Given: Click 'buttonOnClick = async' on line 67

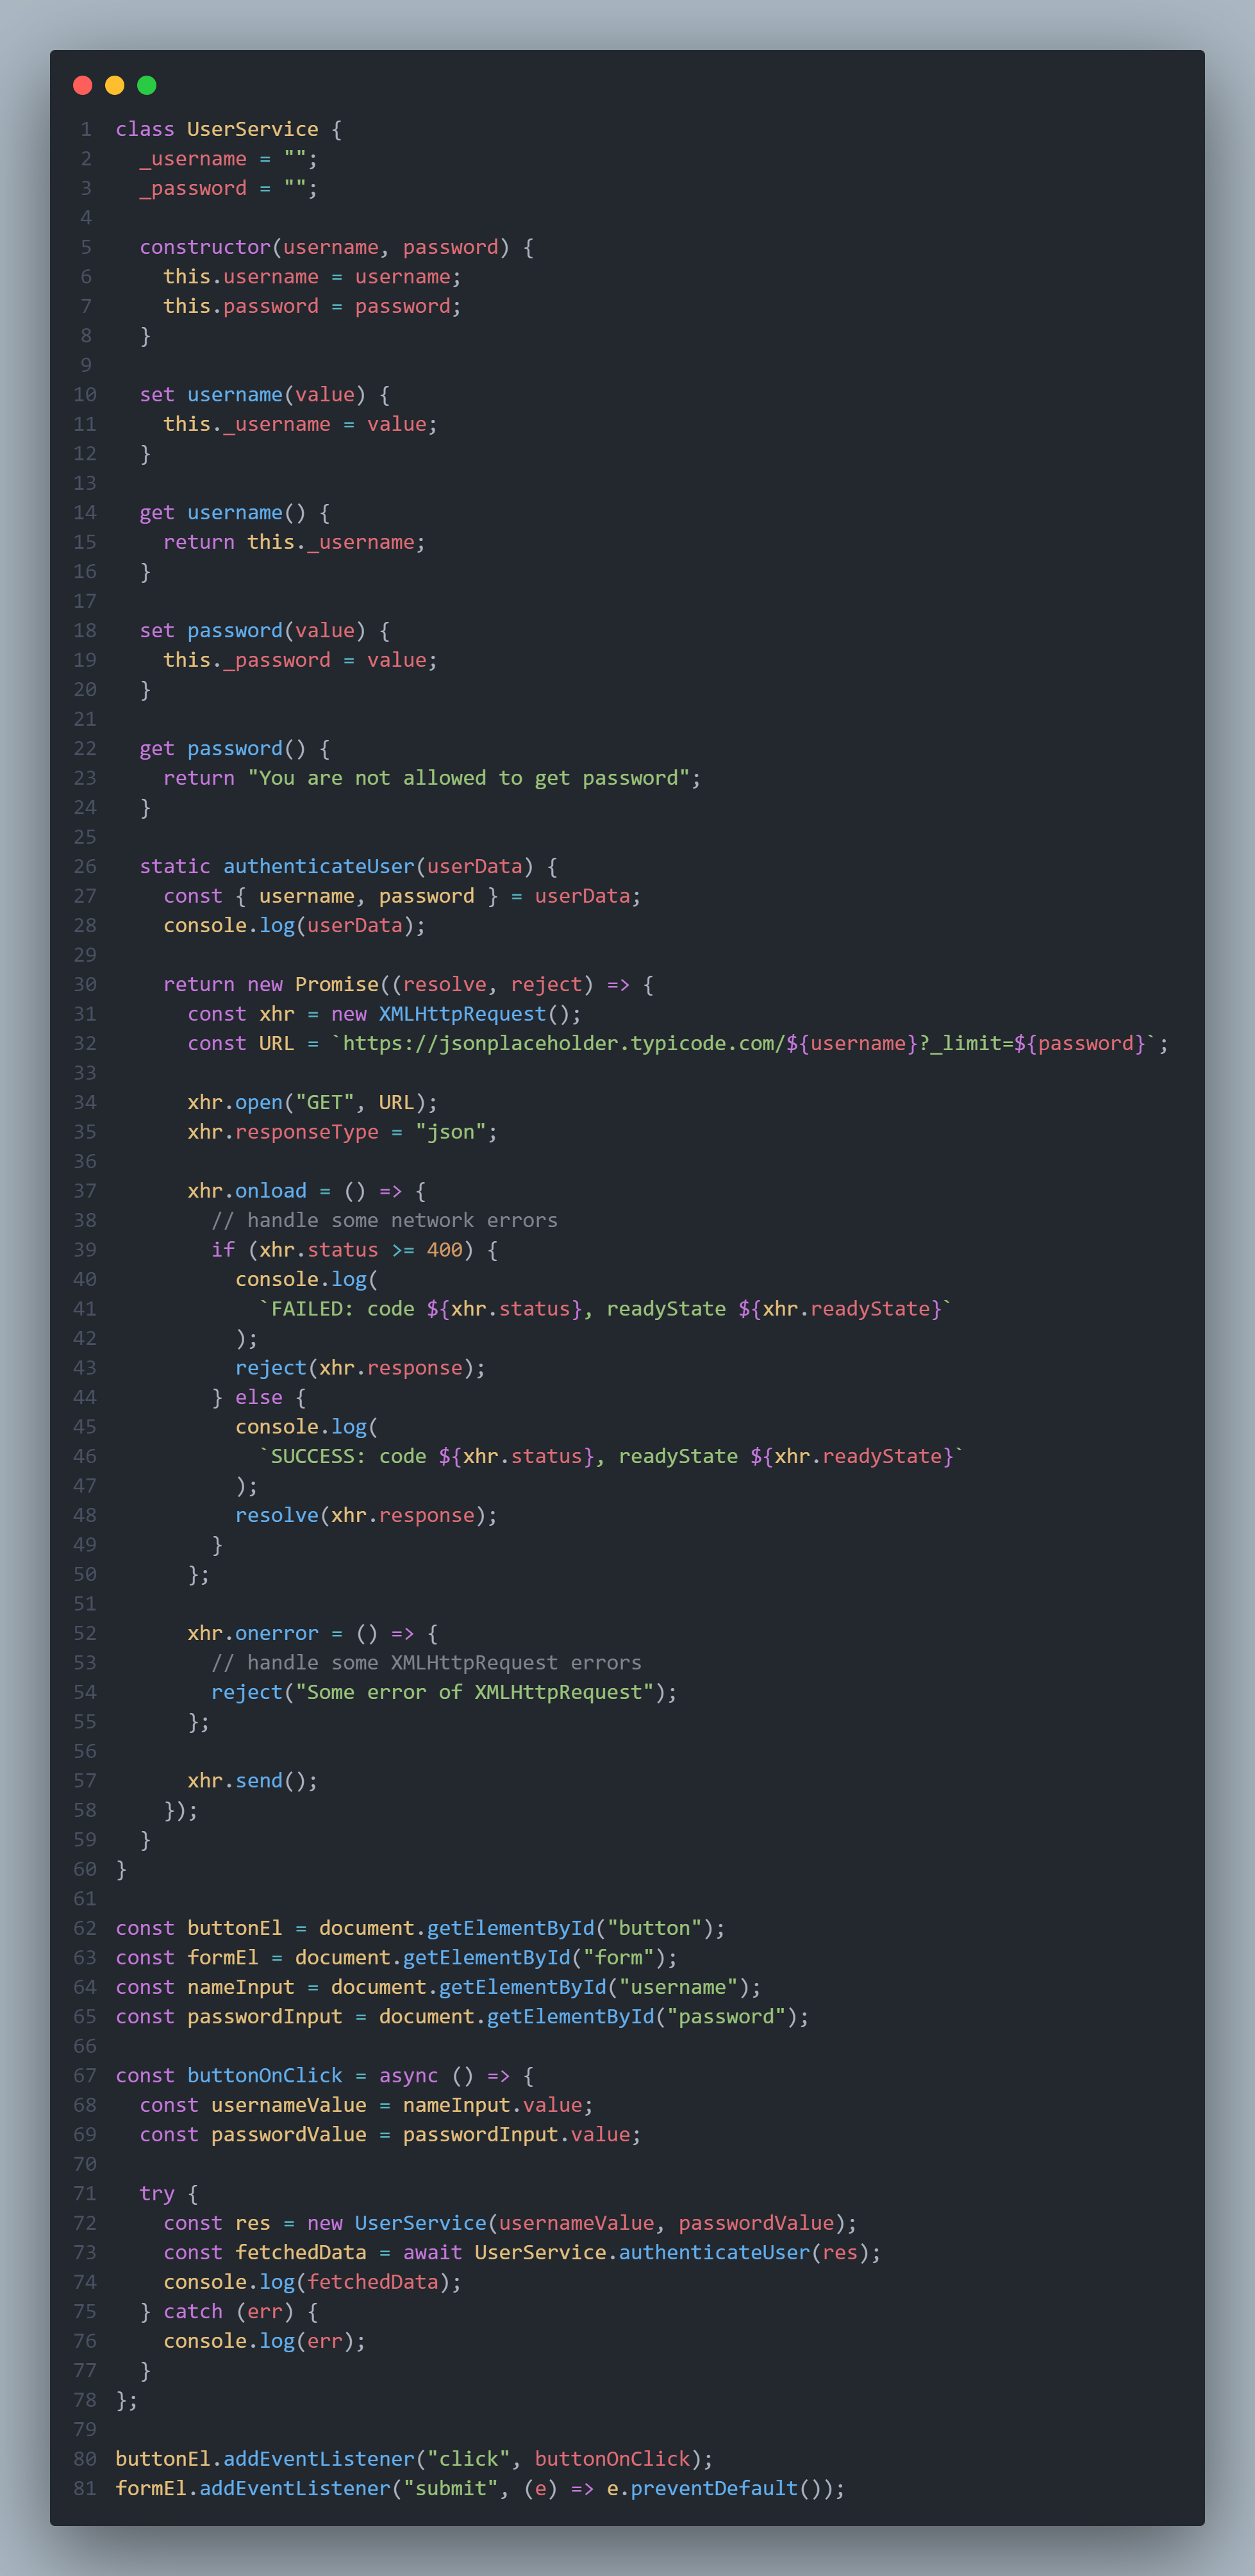Looking at the screenshot, I should (312, 2076).
